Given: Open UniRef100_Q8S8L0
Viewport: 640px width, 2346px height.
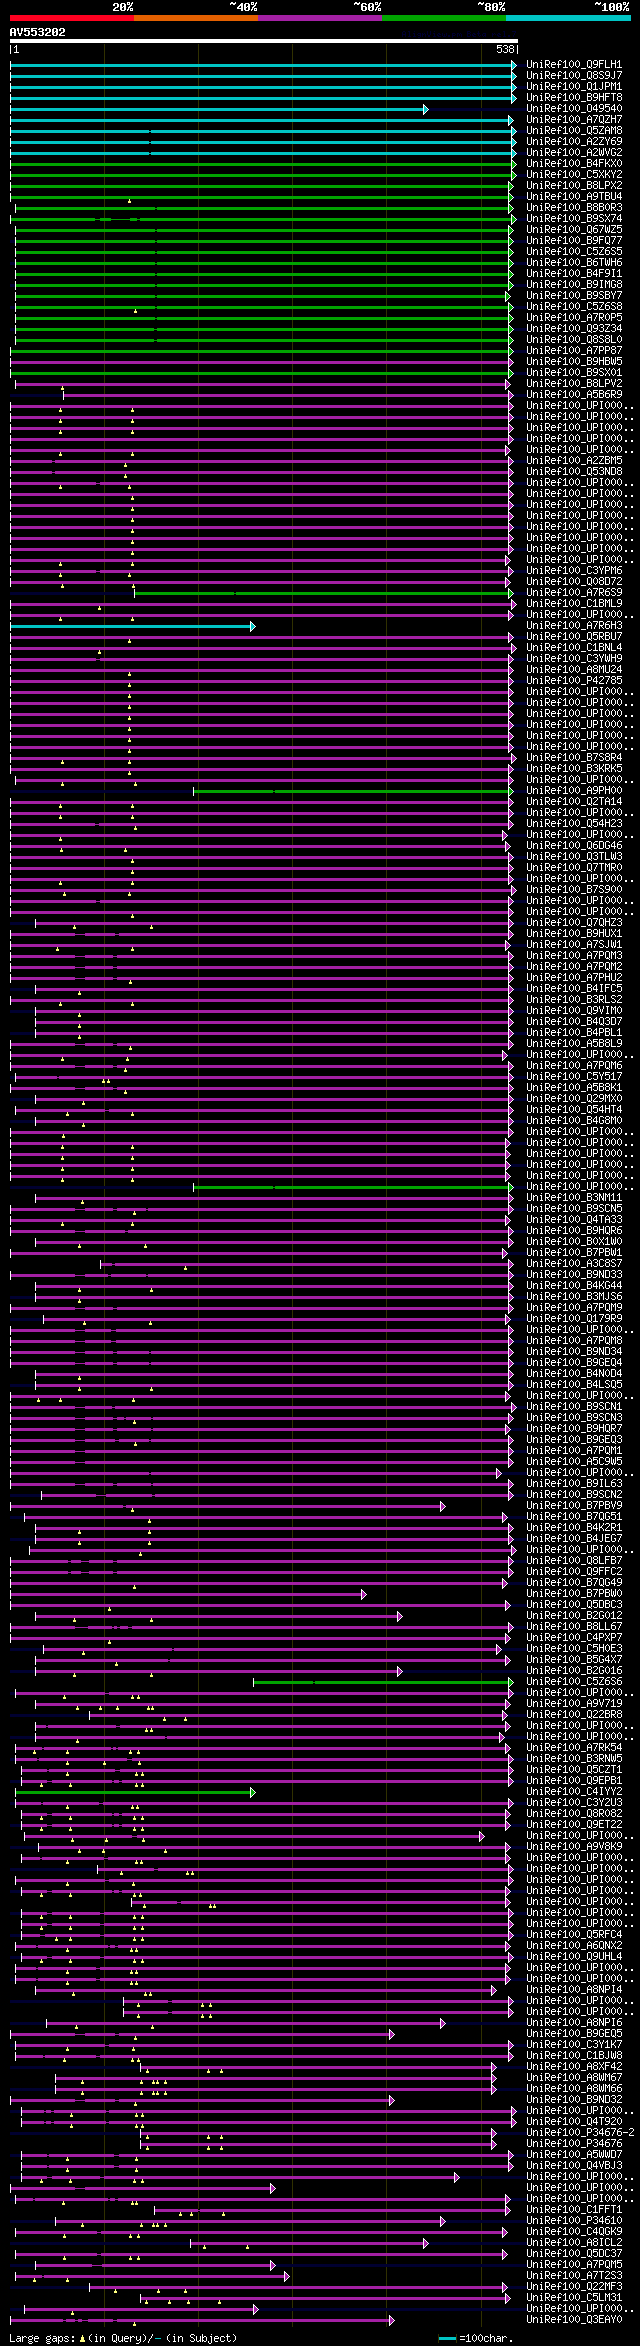Looking at the screenshot, I should (574, 340).
